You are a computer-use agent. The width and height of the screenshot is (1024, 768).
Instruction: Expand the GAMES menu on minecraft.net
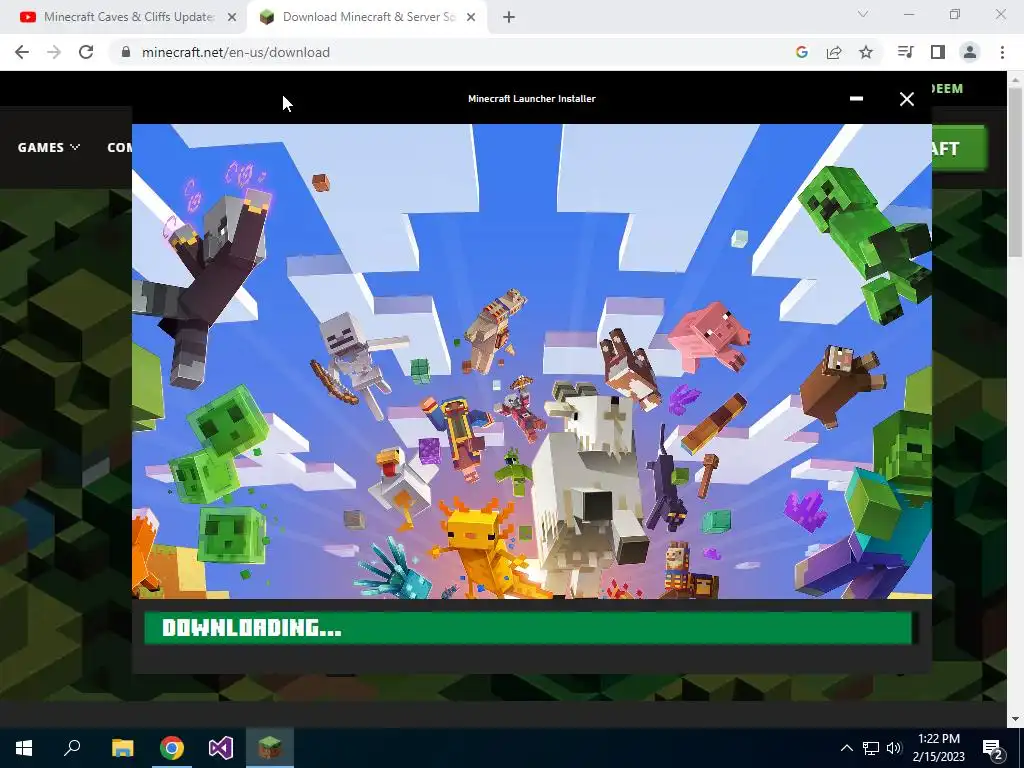click(x=48, y=148)
